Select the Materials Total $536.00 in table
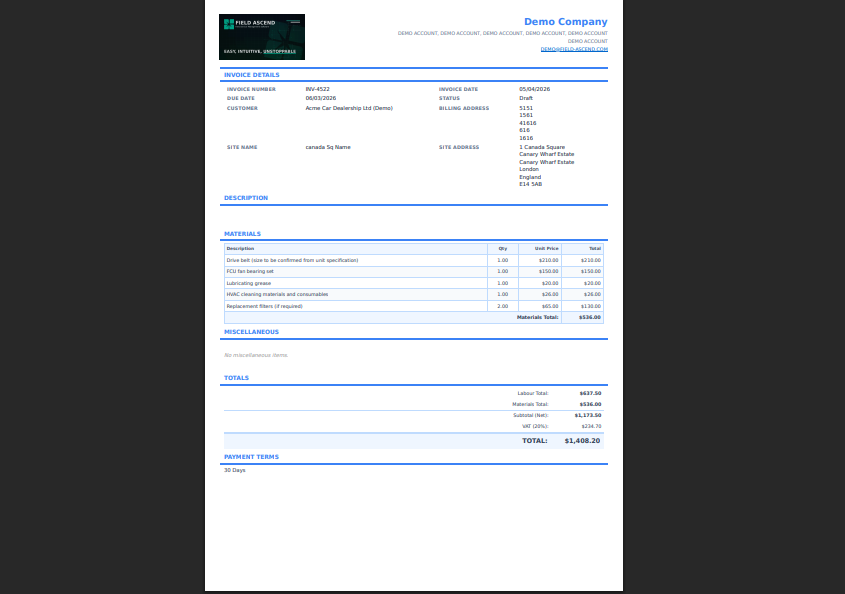The width and height of the screenshot is (845, 594). pos(590,317)
